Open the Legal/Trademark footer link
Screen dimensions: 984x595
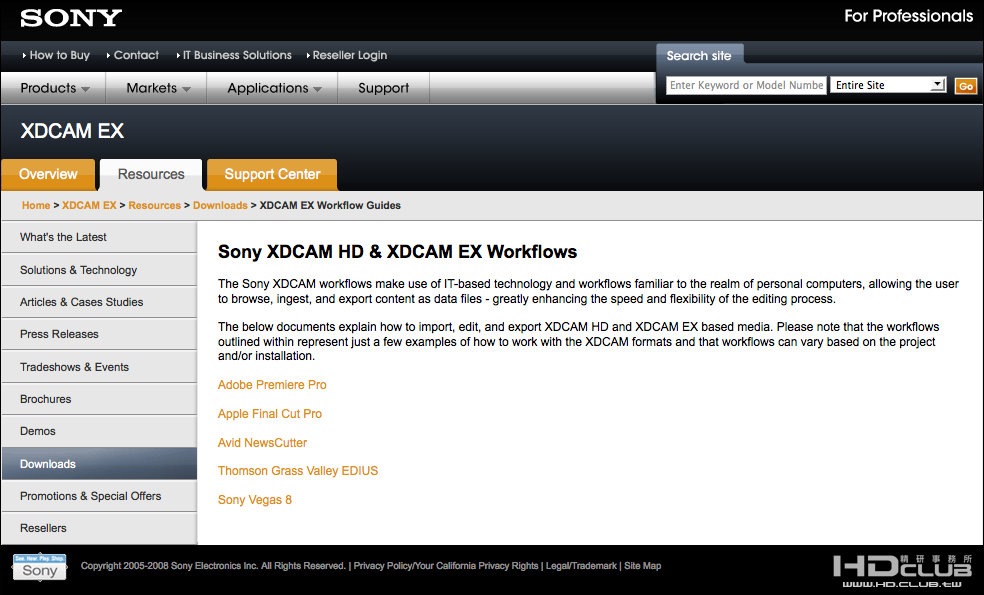coord(581,566)
